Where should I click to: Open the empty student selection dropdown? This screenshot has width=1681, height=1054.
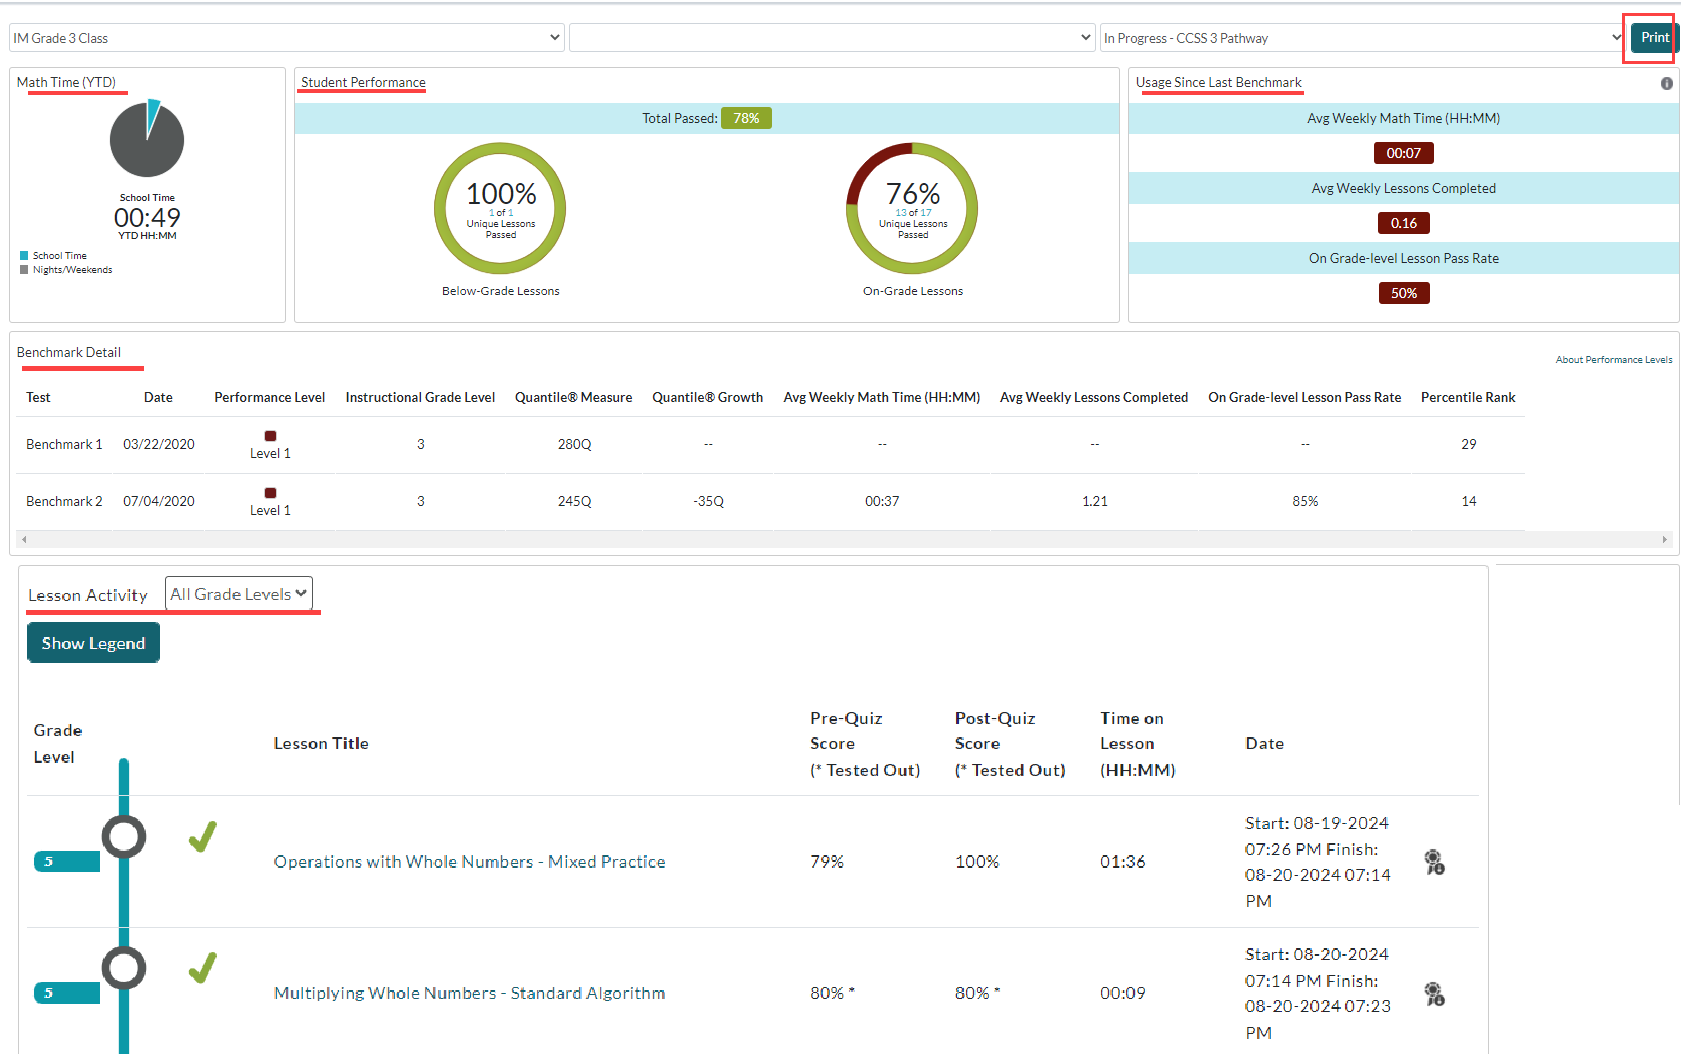[832, 38]
